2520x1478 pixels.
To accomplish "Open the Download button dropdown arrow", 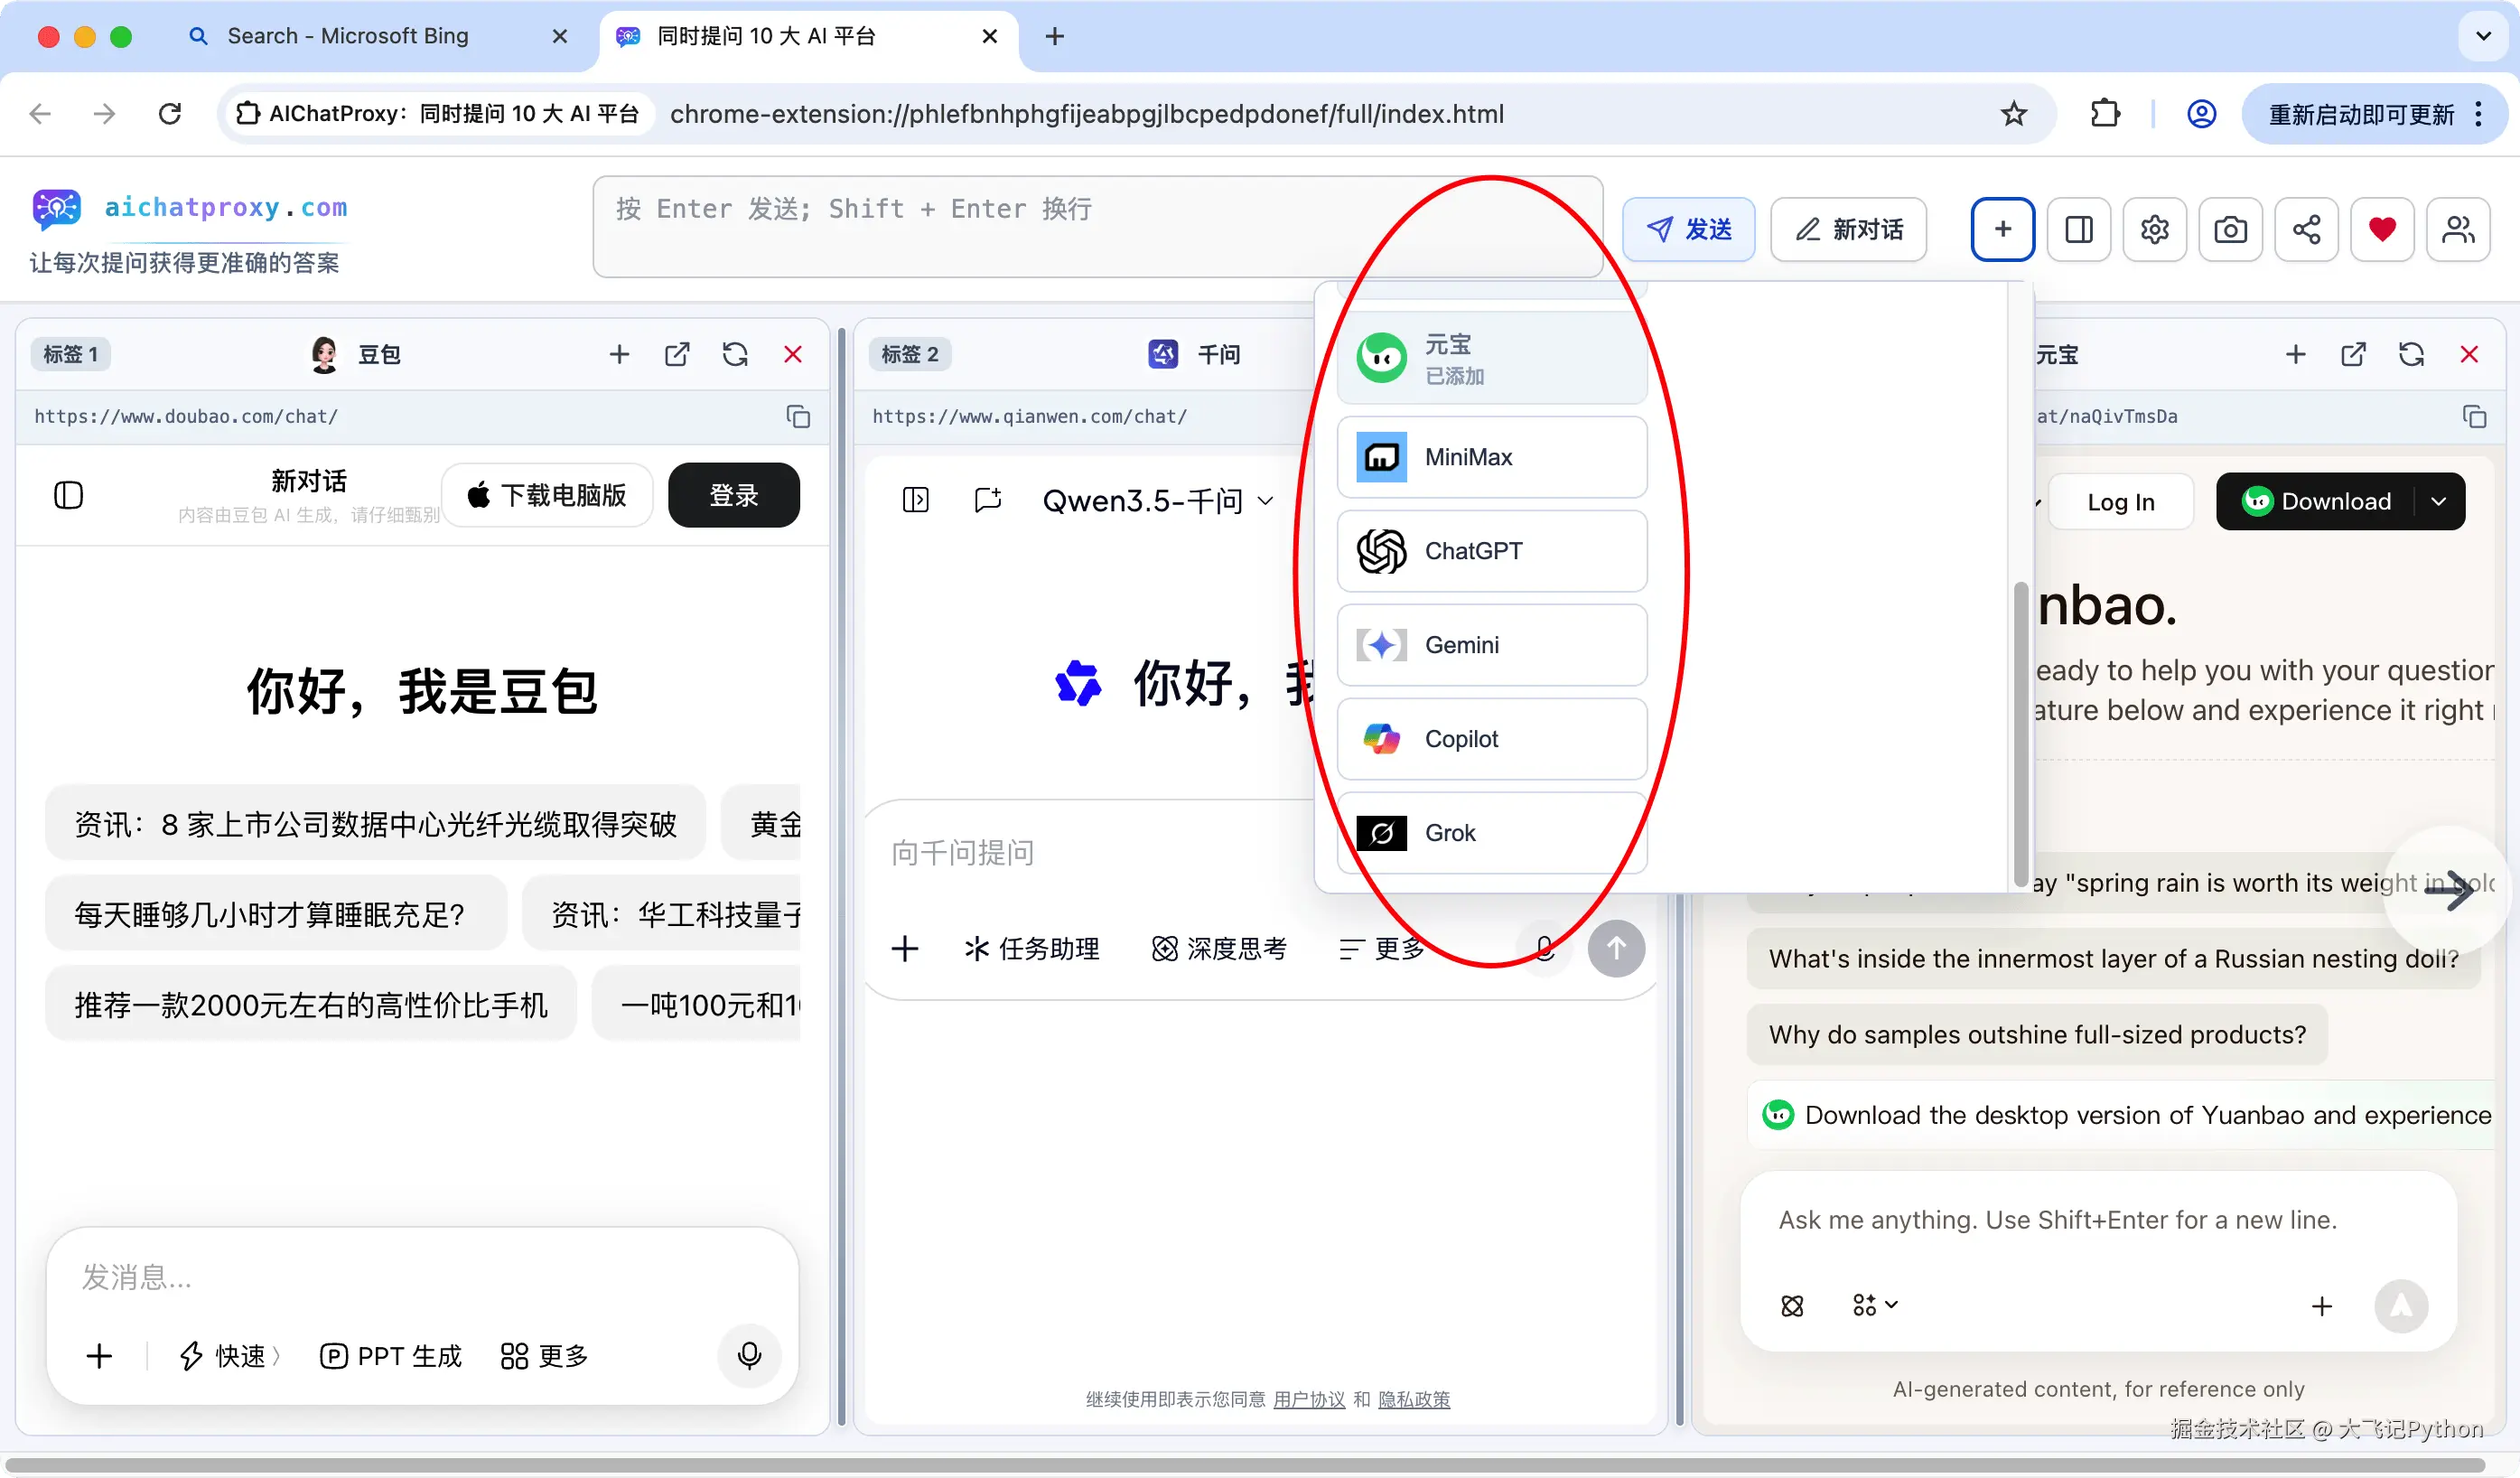I will [x=2440, y=501].
